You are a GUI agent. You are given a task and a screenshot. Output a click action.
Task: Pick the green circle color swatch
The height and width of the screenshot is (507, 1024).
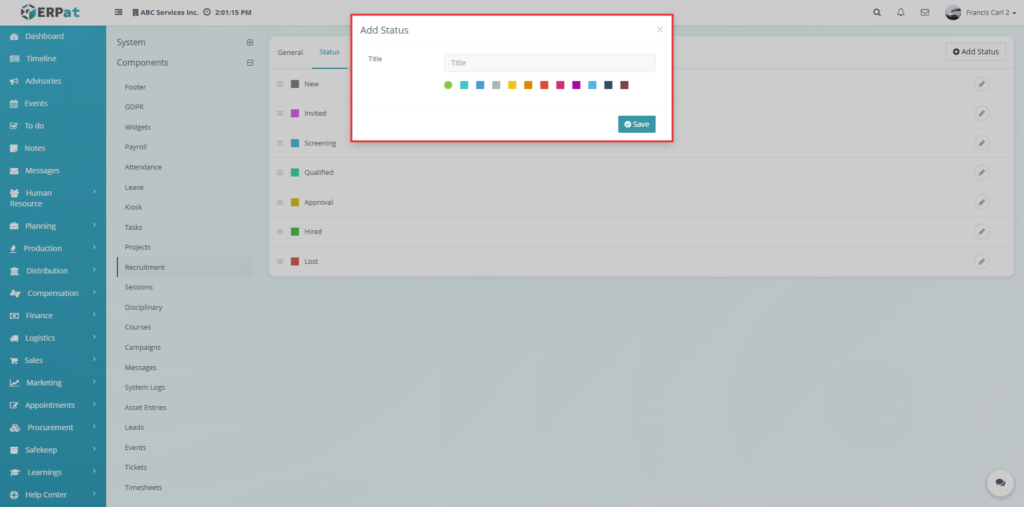(448, 85)
